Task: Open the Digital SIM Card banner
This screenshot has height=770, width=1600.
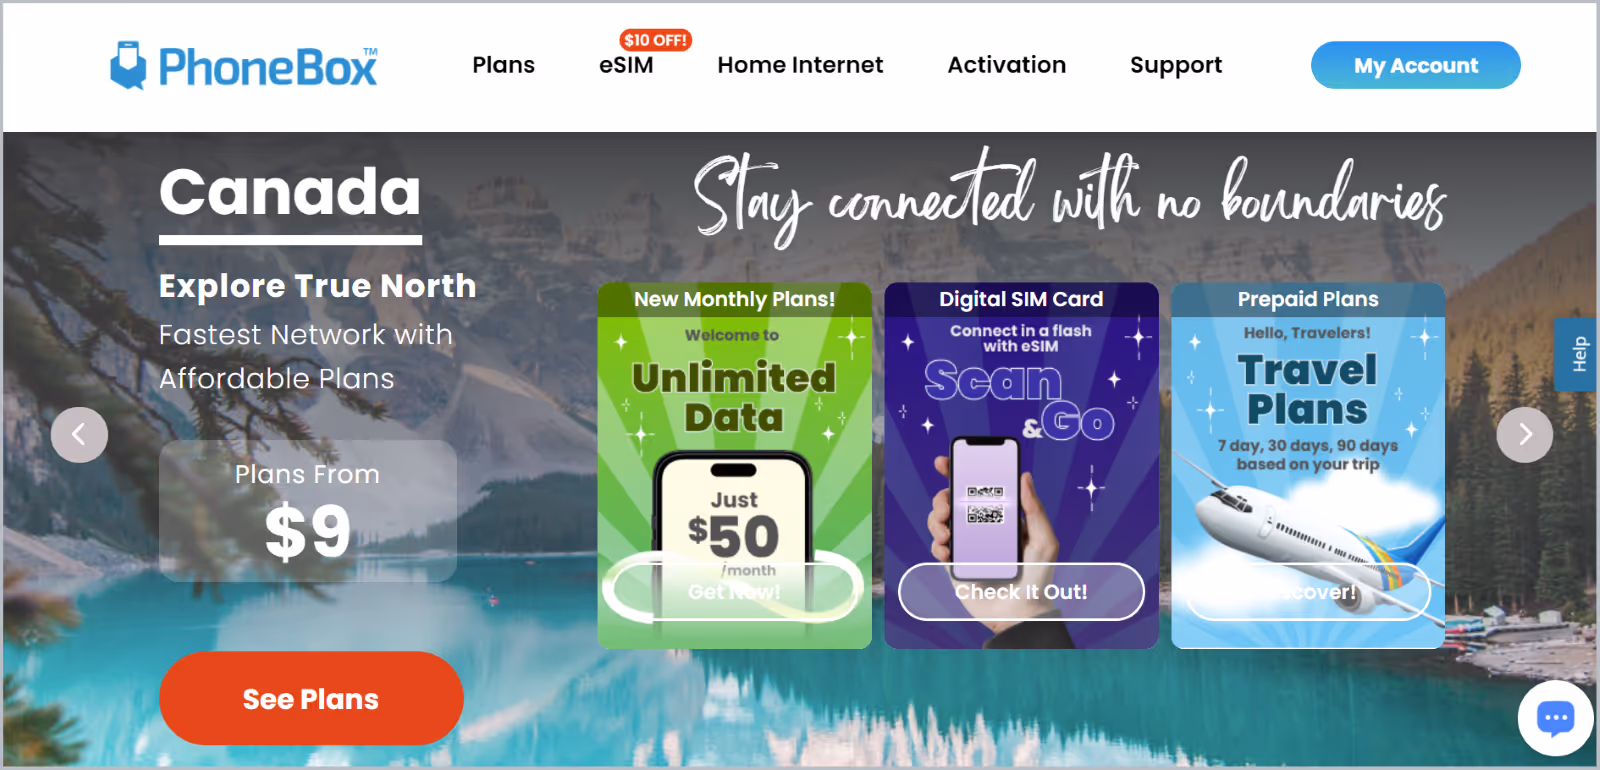Action: click(x=1021, y=465)
